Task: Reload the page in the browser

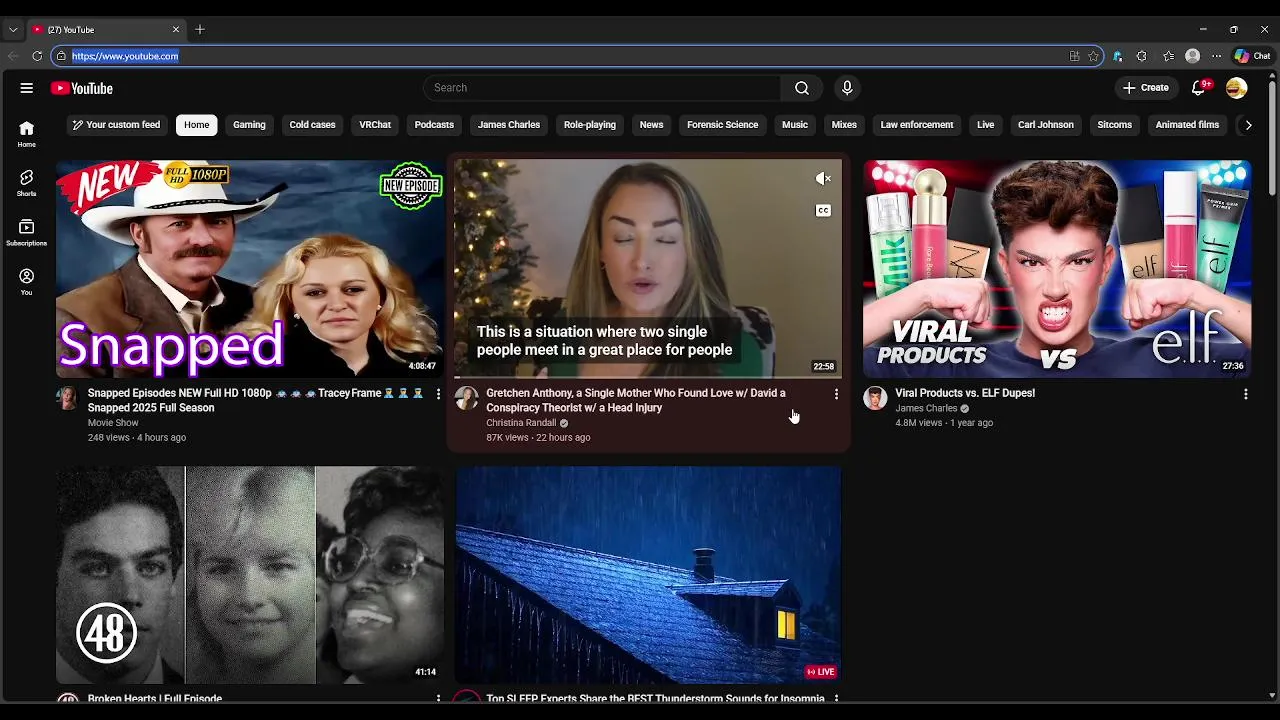Action: 37,56
